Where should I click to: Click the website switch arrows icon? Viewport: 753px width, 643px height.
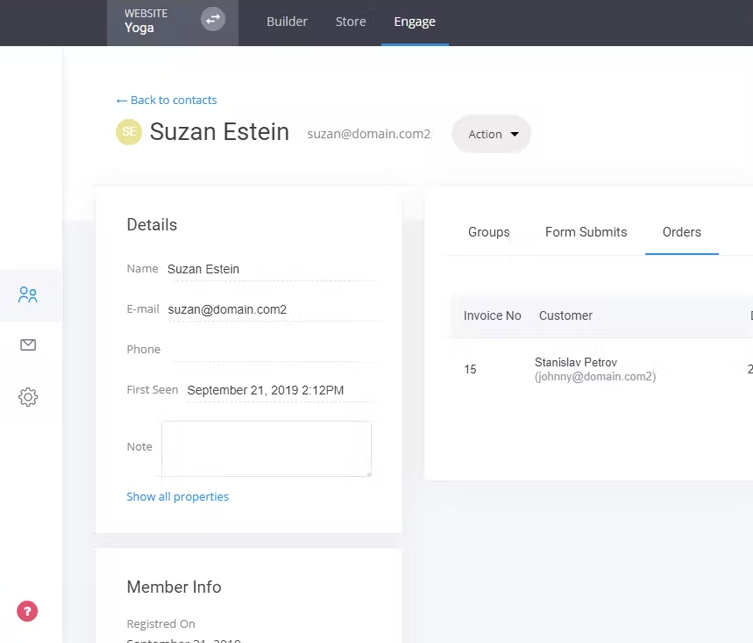(x=212, y=19)
